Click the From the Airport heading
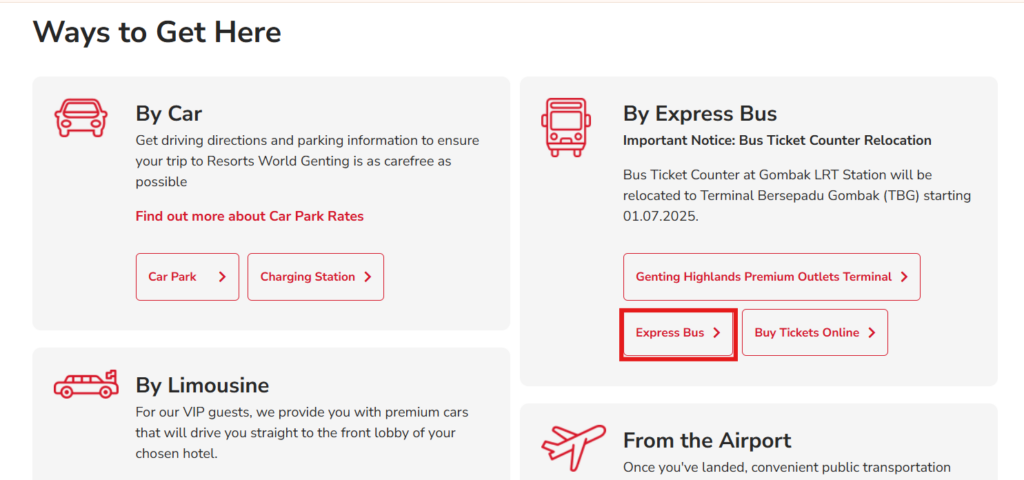This screenshot has width=1024, height=480. pyautogui.click(x=707, y=440)
